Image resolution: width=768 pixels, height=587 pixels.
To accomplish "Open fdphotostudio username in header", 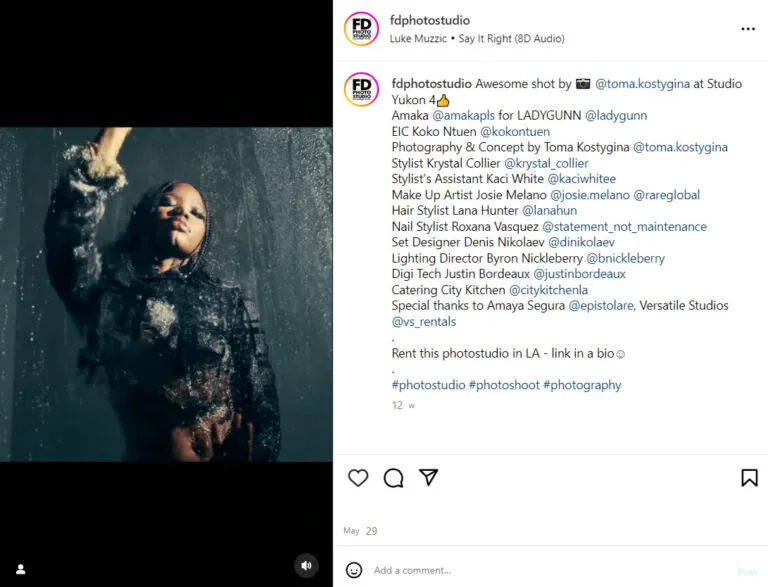I will click(x=430, y=21).
